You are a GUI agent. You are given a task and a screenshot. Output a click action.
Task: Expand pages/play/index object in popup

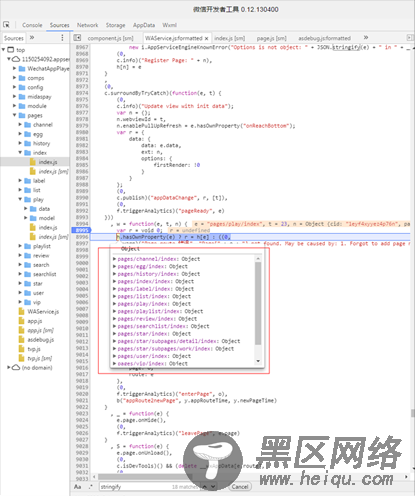pos(115,304)
